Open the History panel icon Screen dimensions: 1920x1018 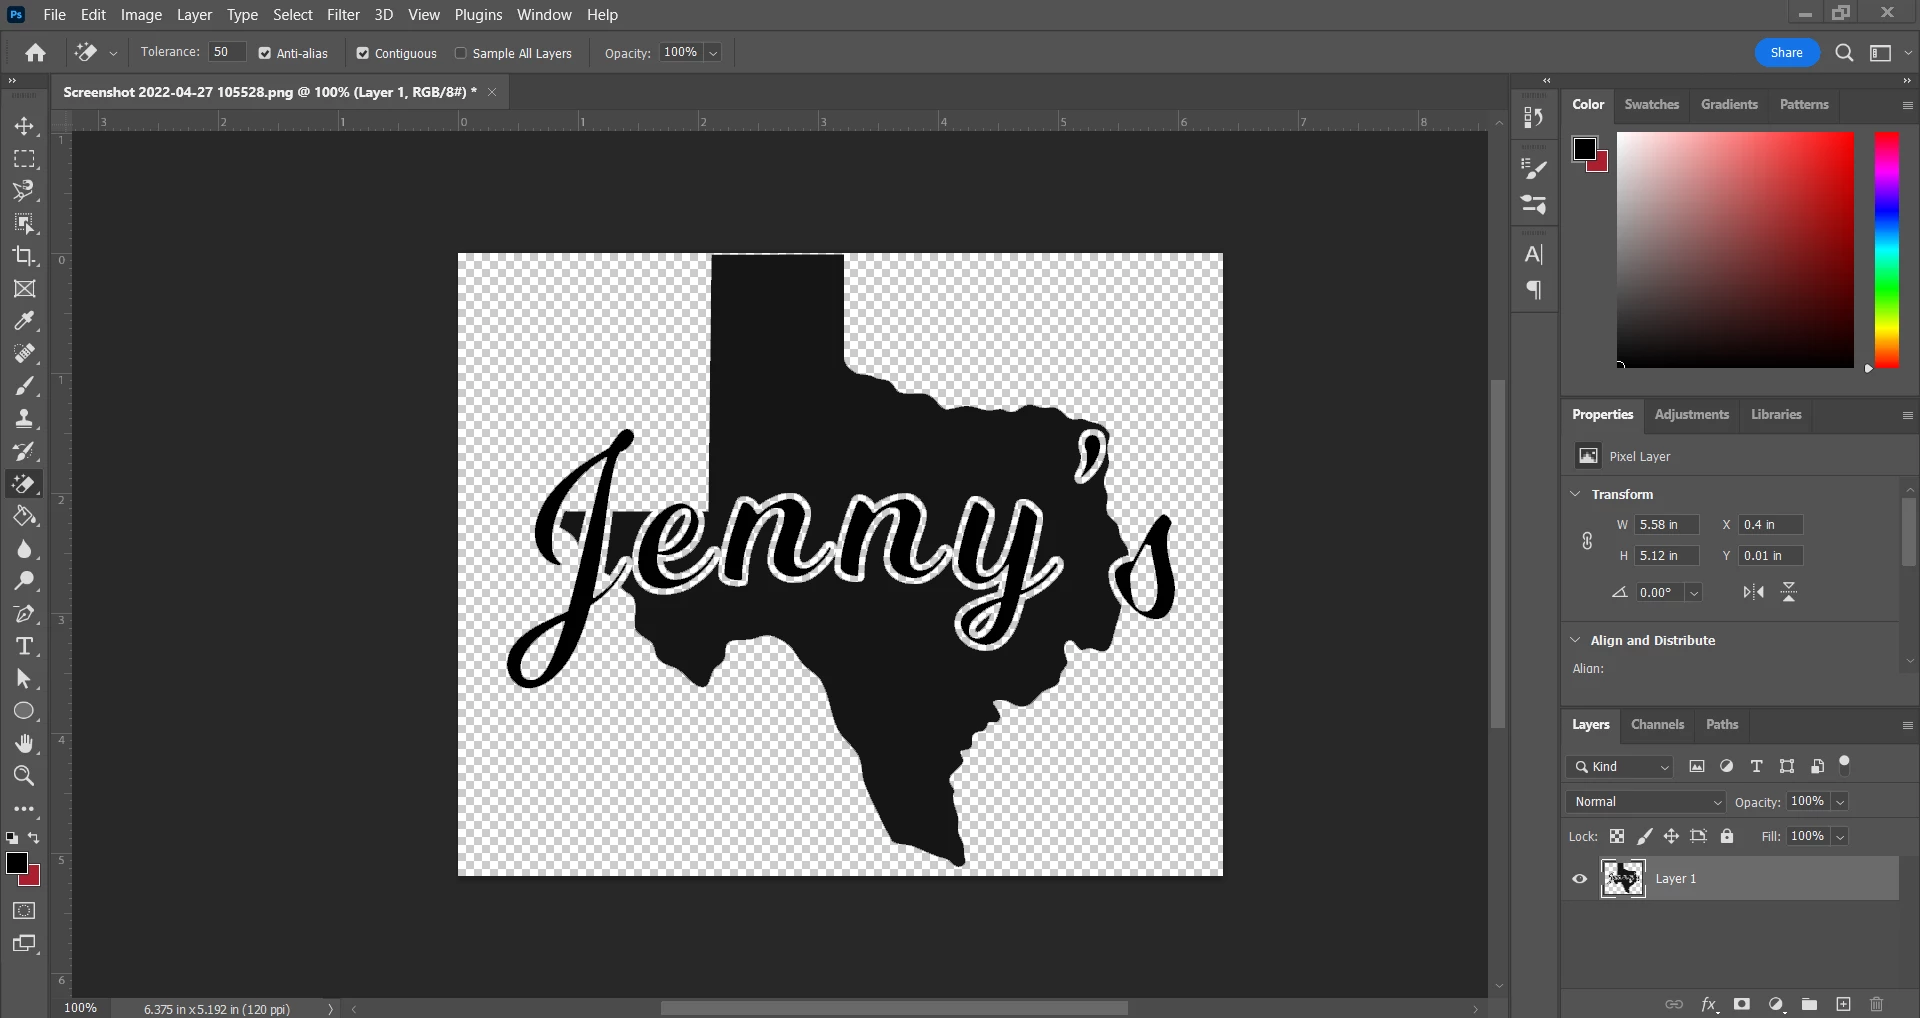pos(1533,118)
